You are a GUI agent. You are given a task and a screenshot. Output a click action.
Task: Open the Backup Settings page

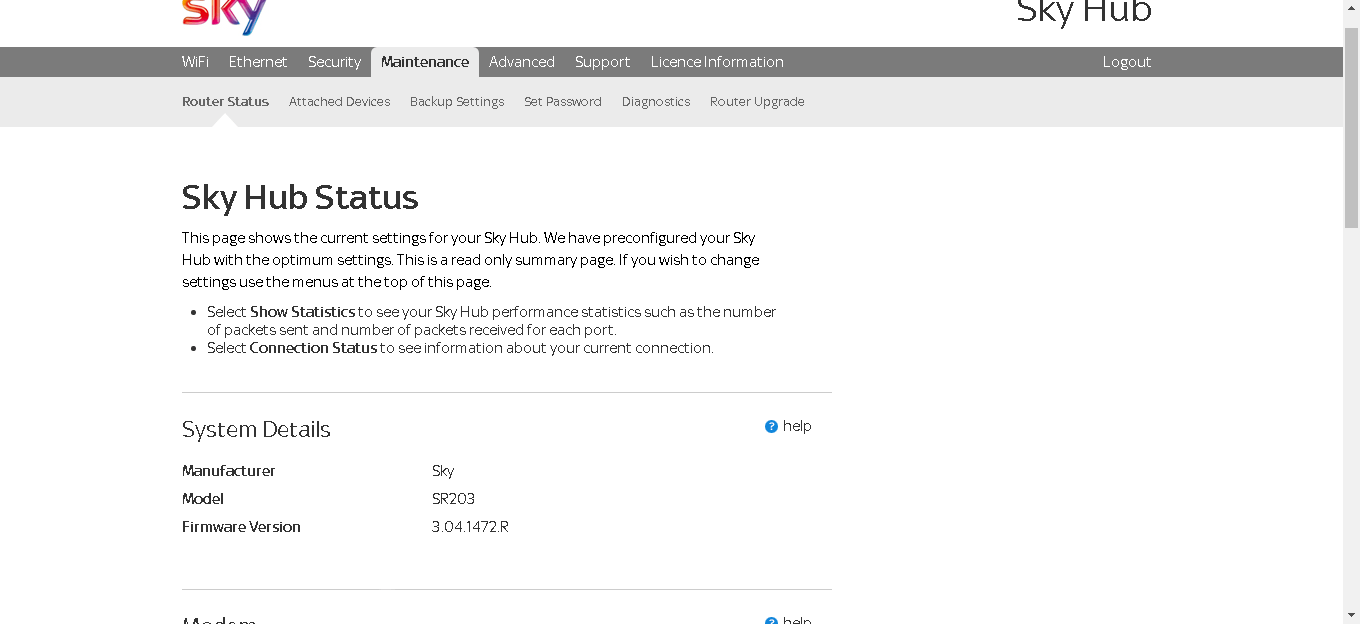pyautogui.click(x=456, y=101)
